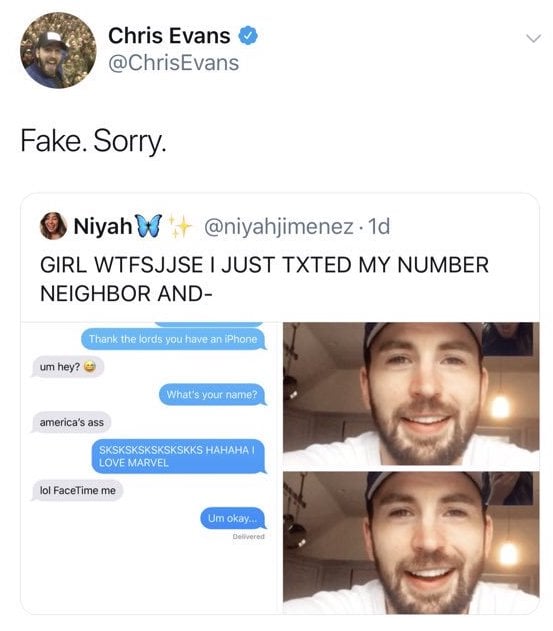This screenshot has width=553, height=631.
Task: Open the top FaceTime screenshot
Action: click(411, 393)
